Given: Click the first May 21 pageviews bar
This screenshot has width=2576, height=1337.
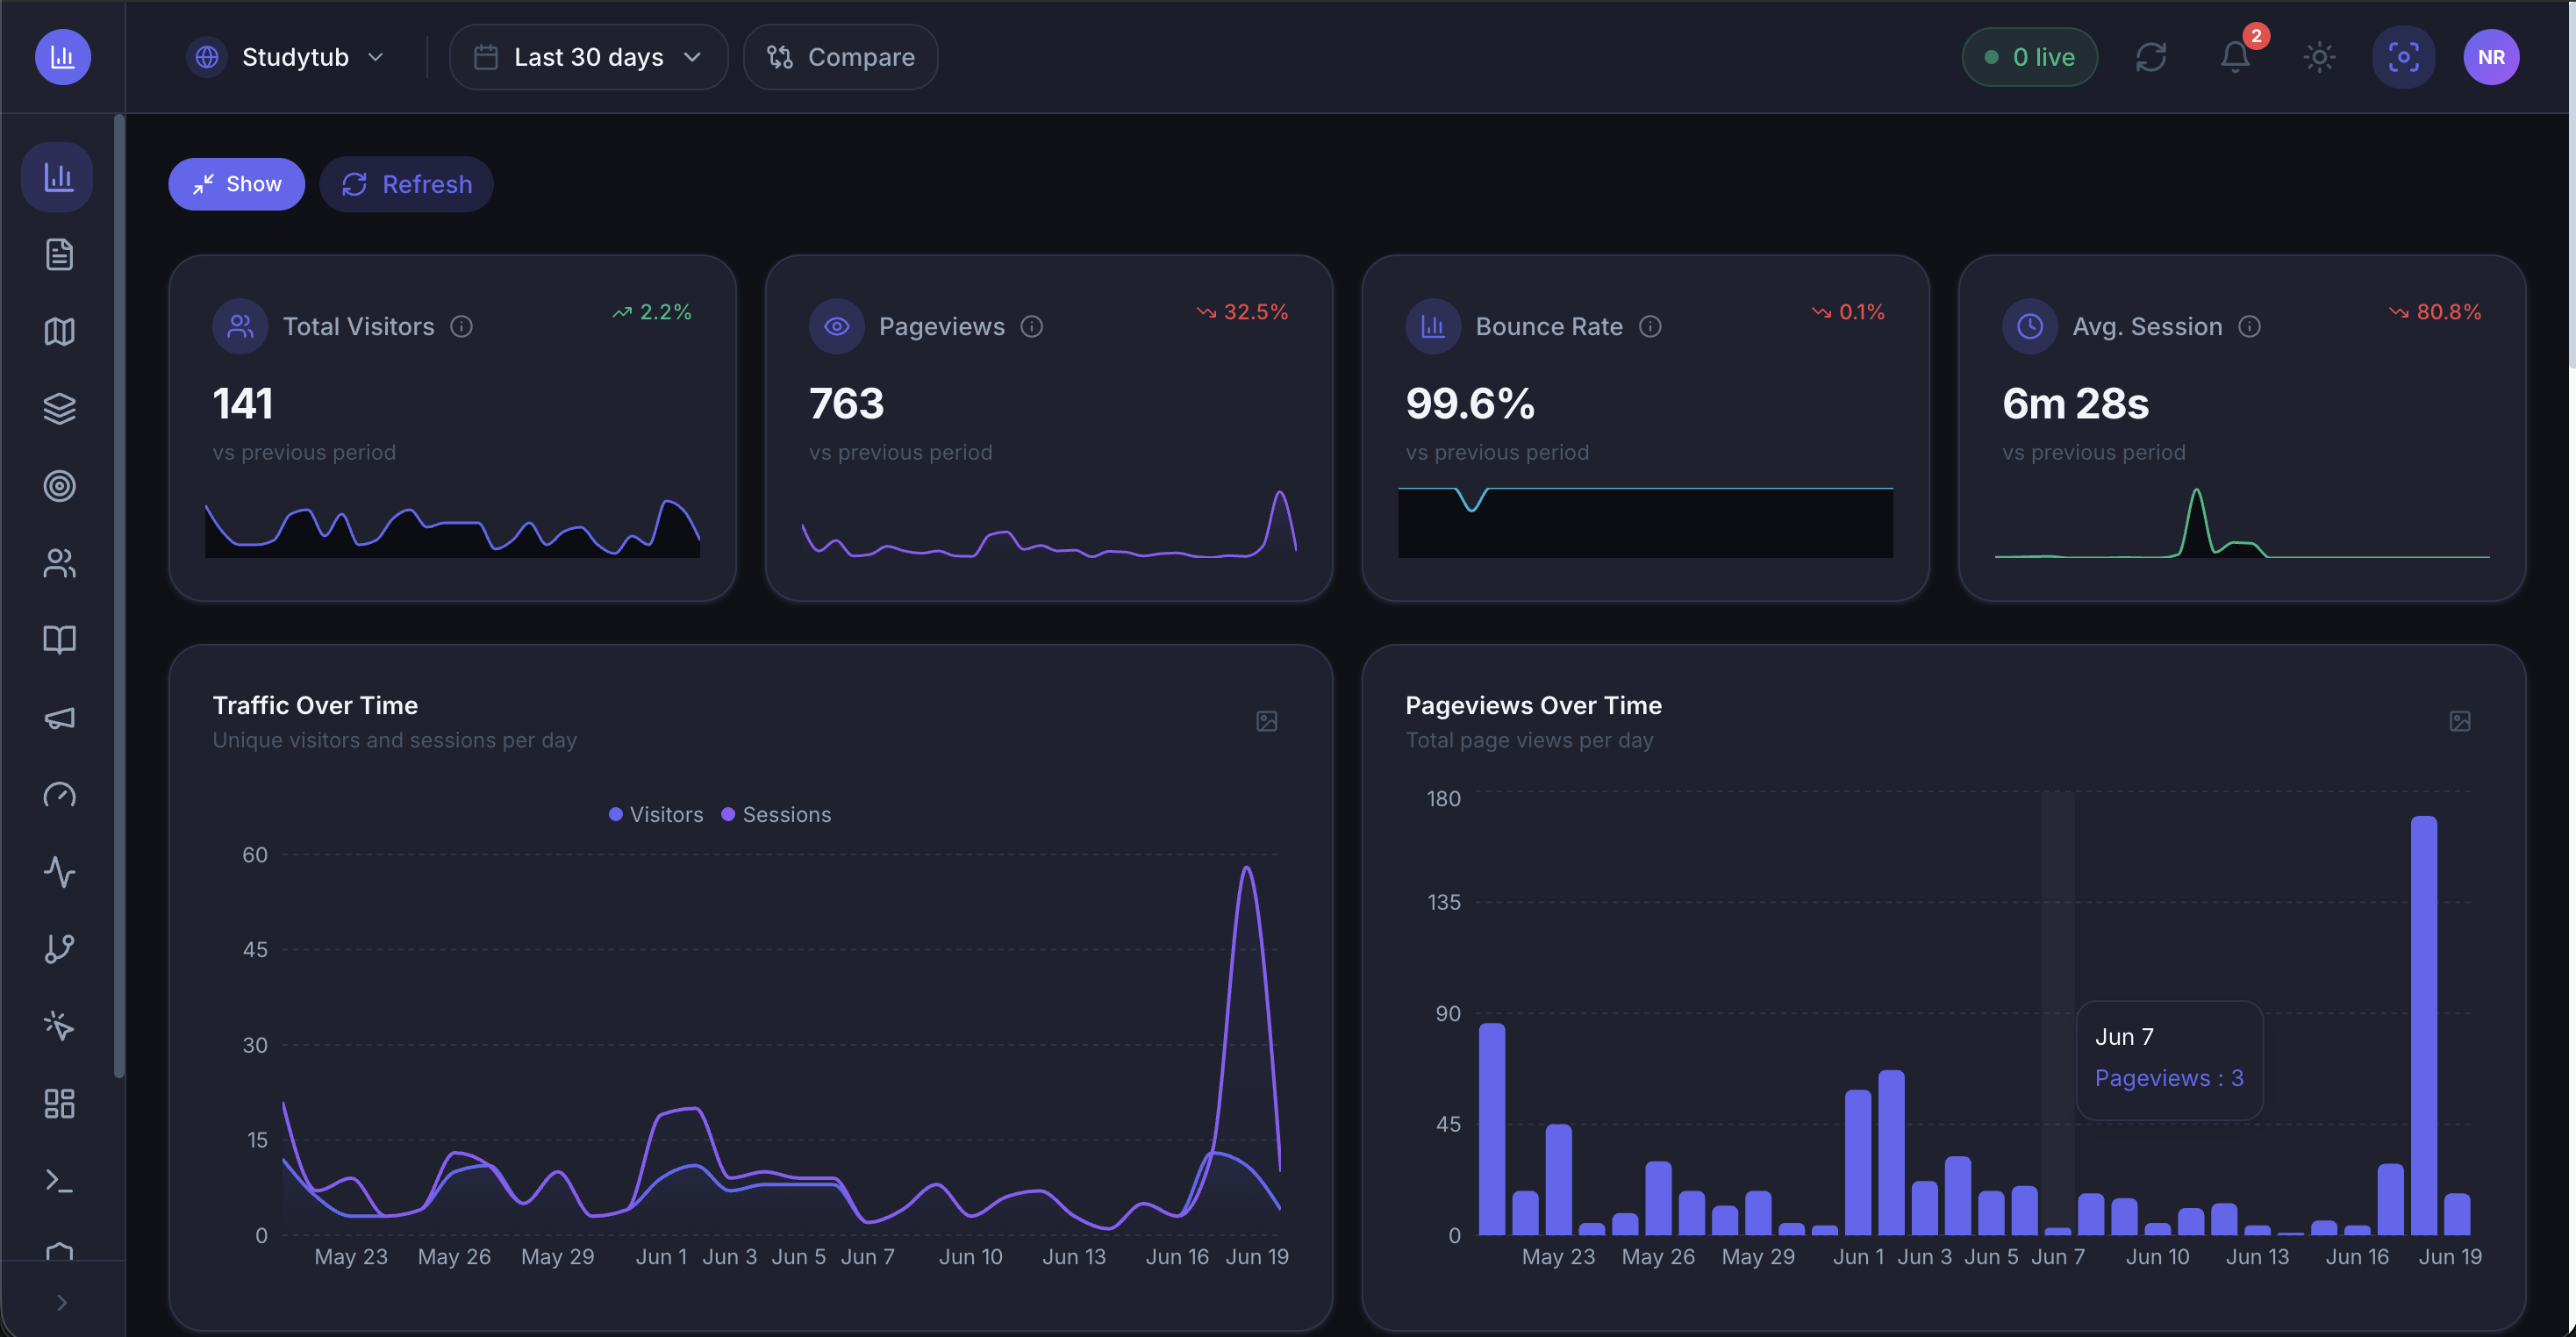Looking at the screenshot, I should [x=1491, y=1129].
